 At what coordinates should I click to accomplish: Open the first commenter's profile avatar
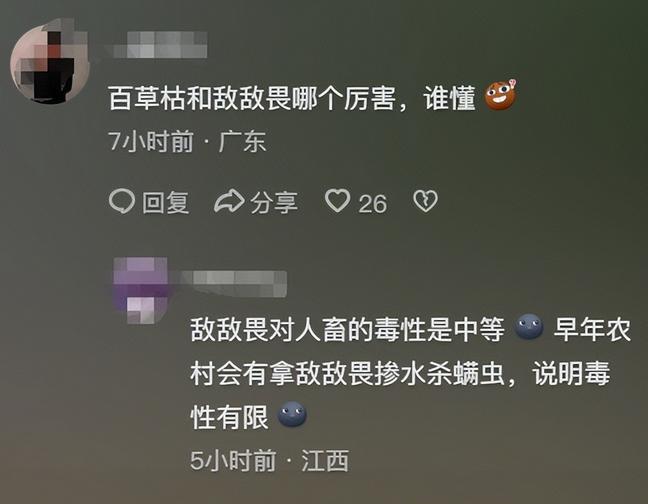click(50, 61)
